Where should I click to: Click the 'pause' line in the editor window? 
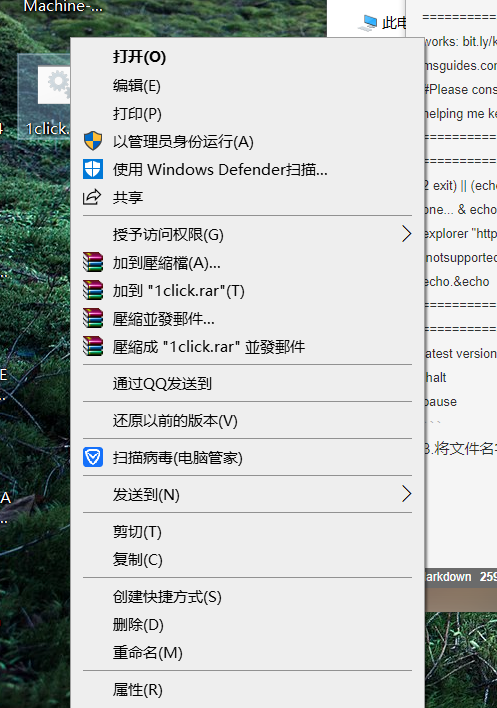[441, 401]
